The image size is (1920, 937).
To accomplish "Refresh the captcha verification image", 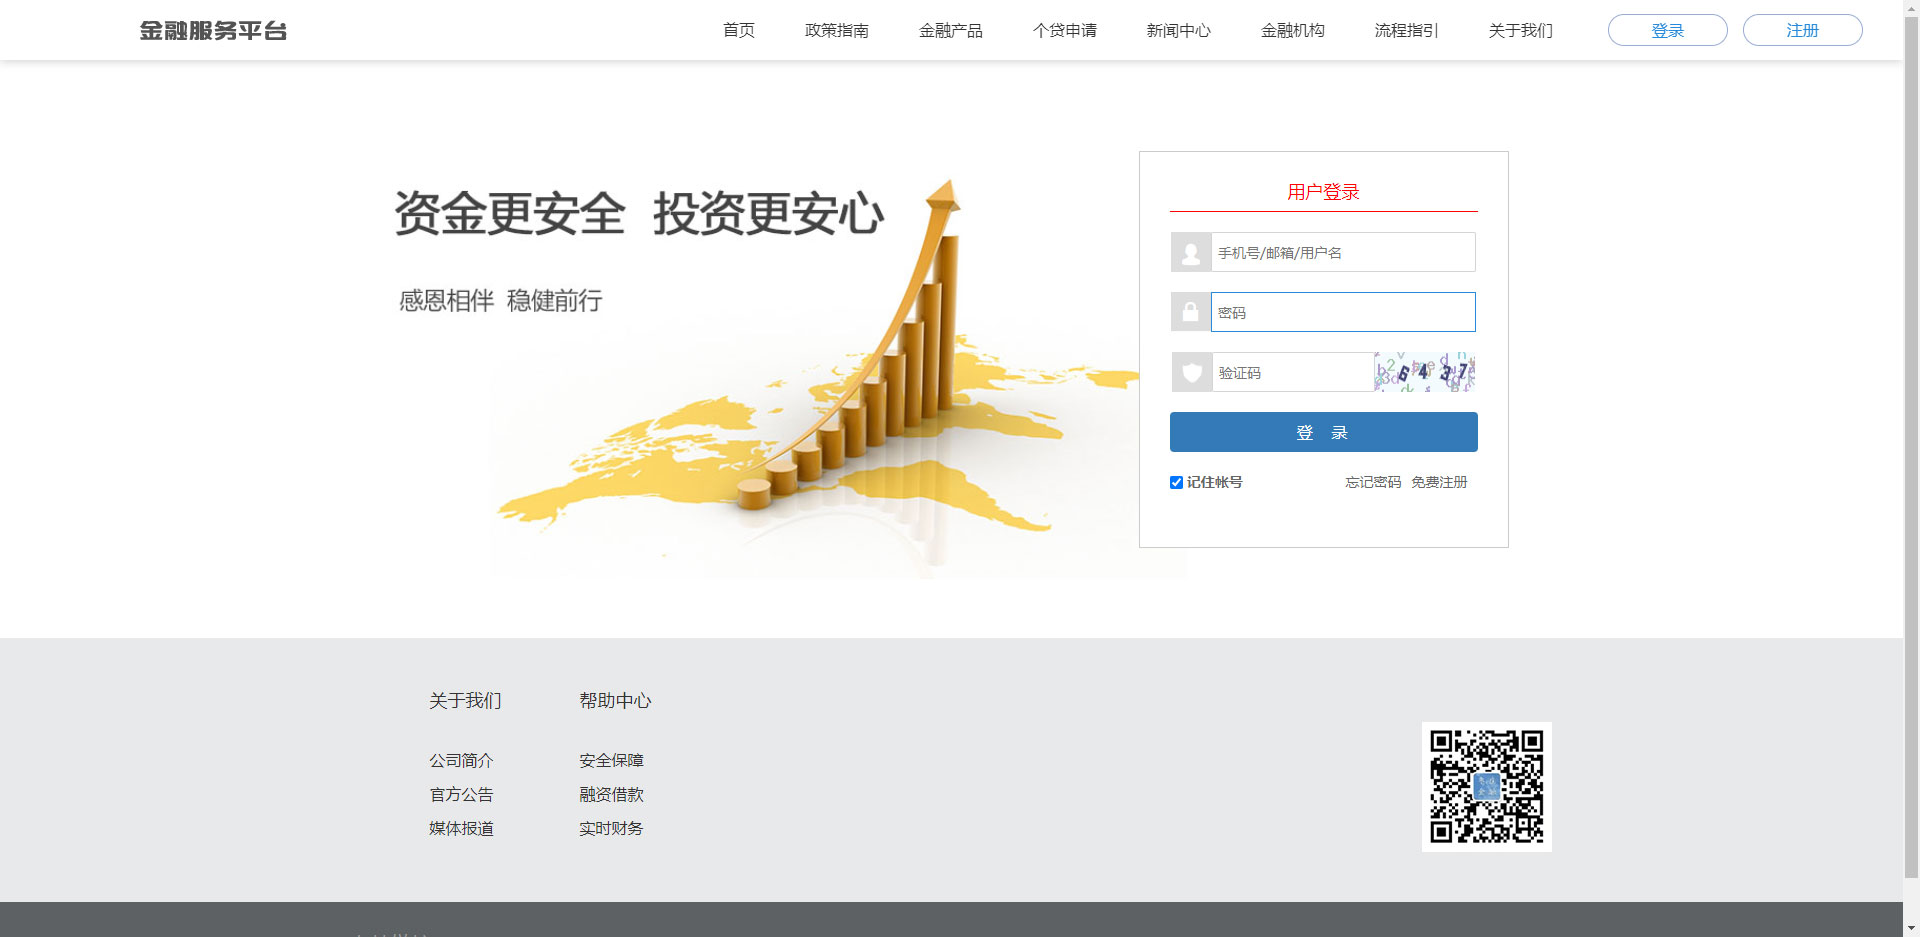I will [1425, 372].
